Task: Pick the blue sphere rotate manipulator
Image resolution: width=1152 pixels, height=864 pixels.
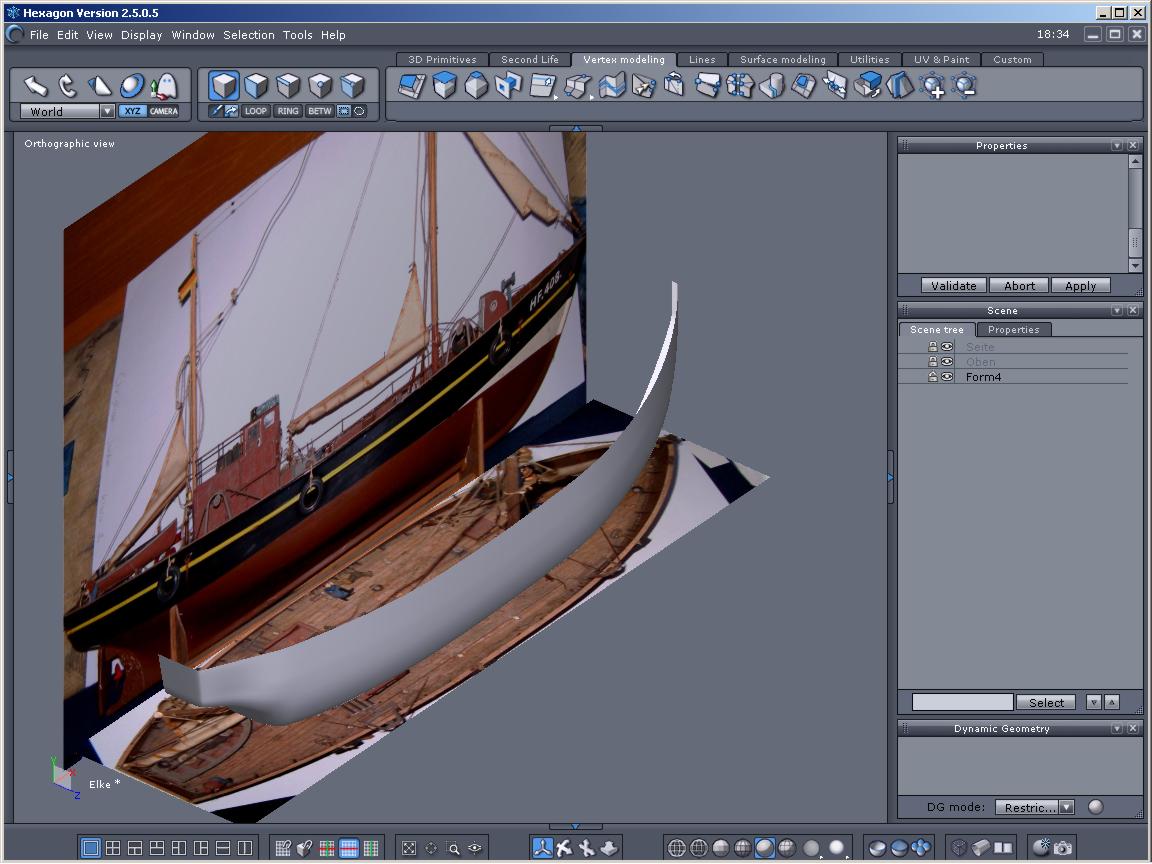Action: click(132, 86)
